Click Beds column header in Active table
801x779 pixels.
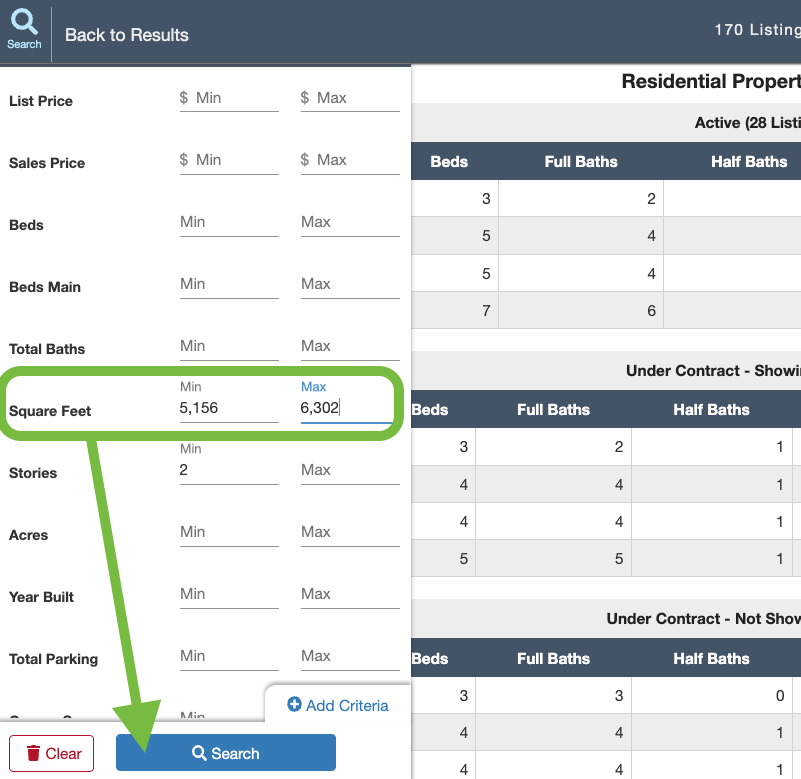point(449,161)
